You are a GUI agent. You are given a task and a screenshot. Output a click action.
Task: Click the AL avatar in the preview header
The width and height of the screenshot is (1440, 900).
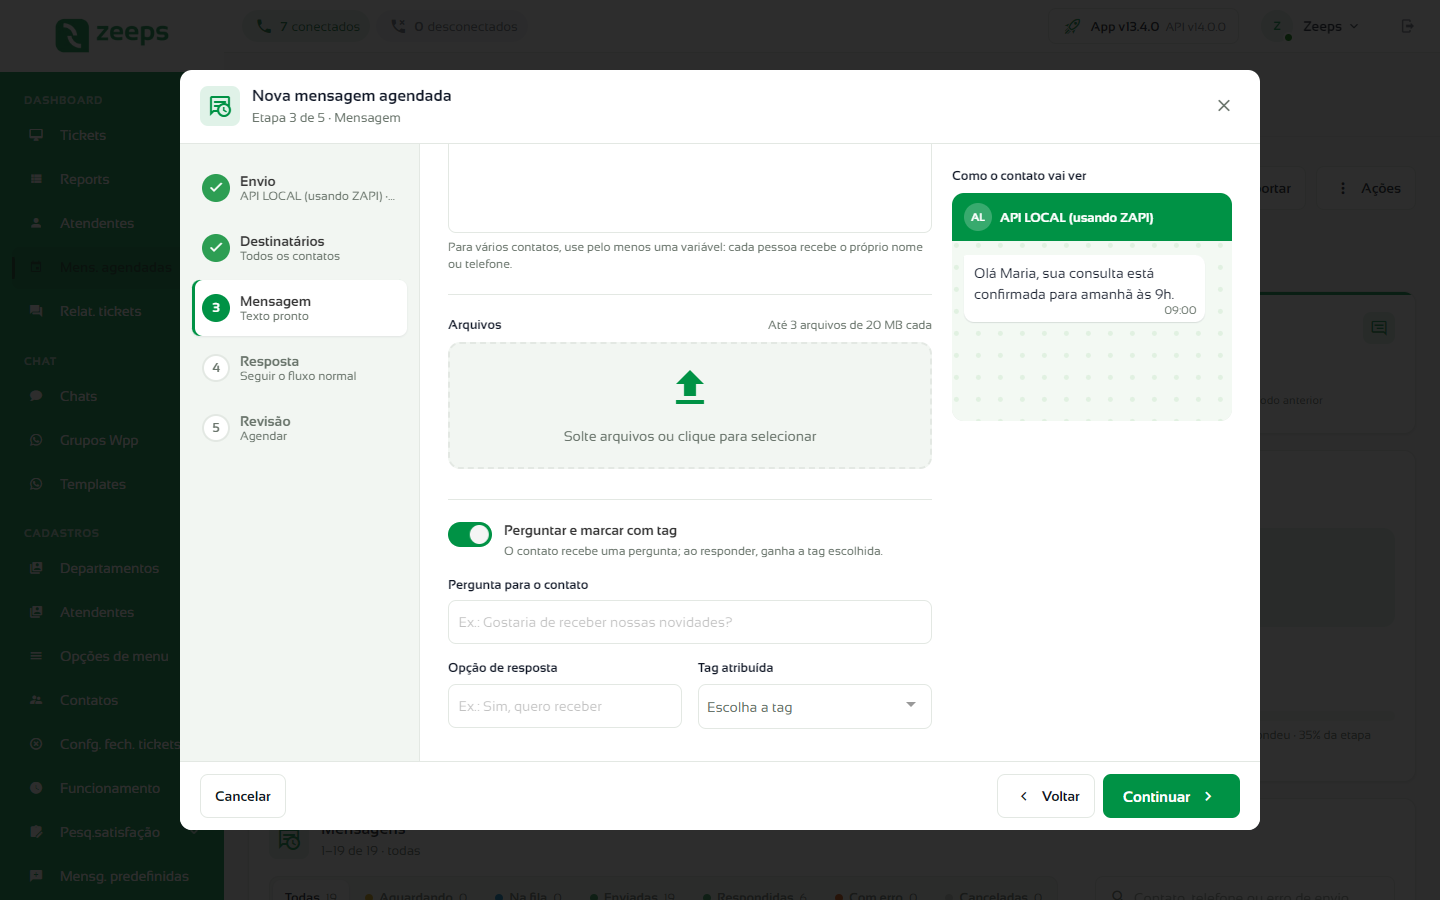click(978, 217)
